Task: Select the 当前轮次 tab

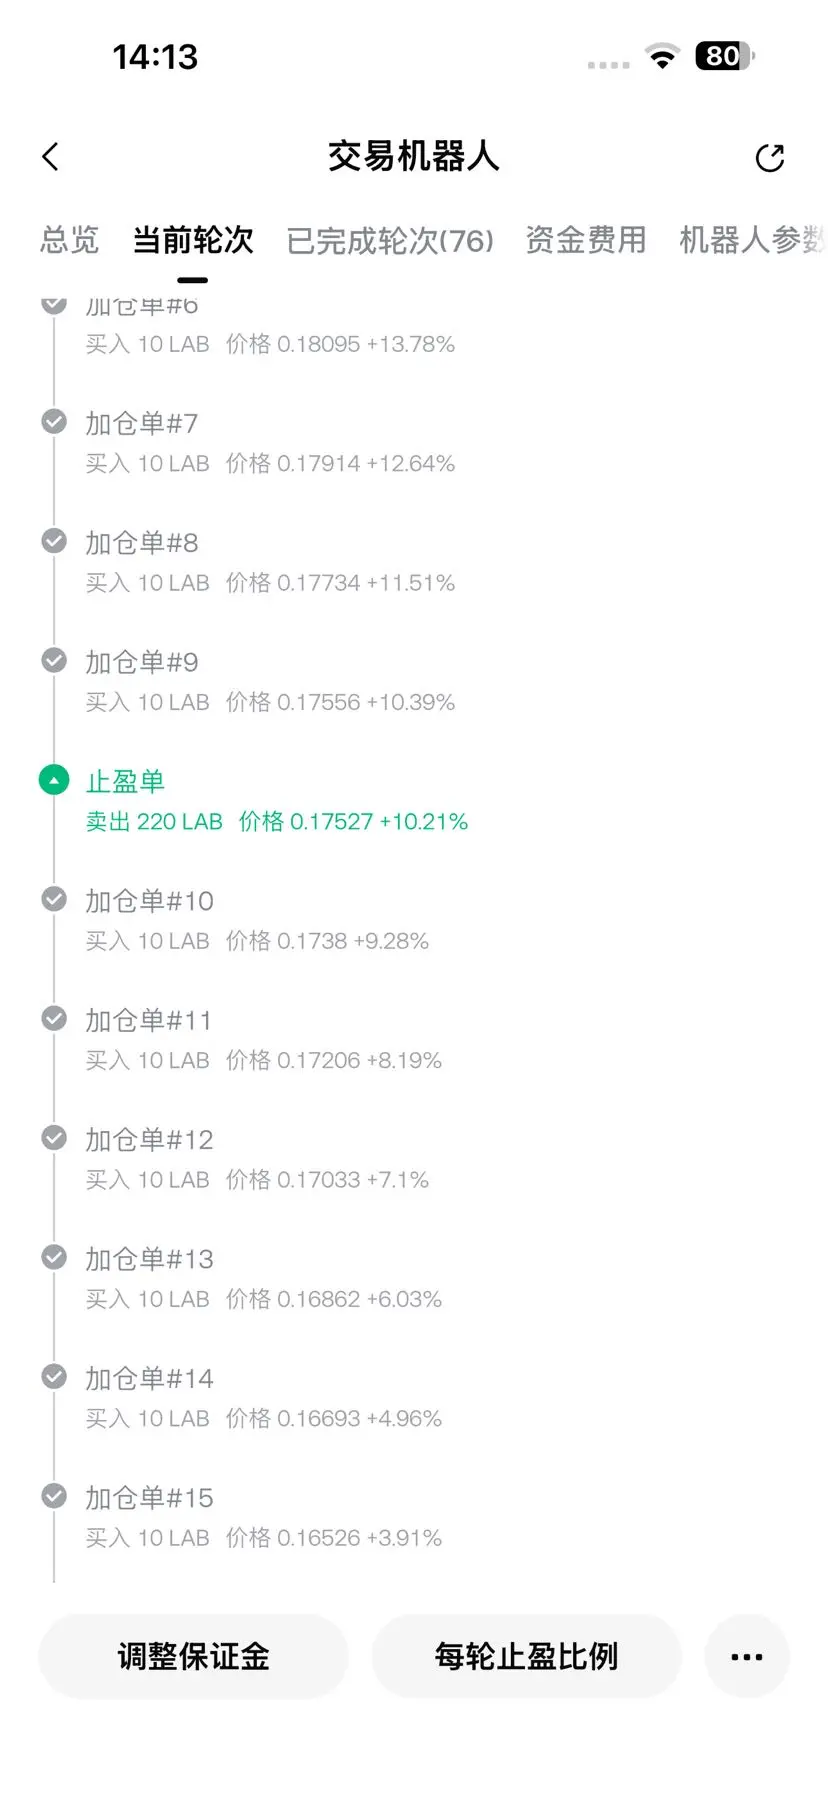Action: (193, 240)
